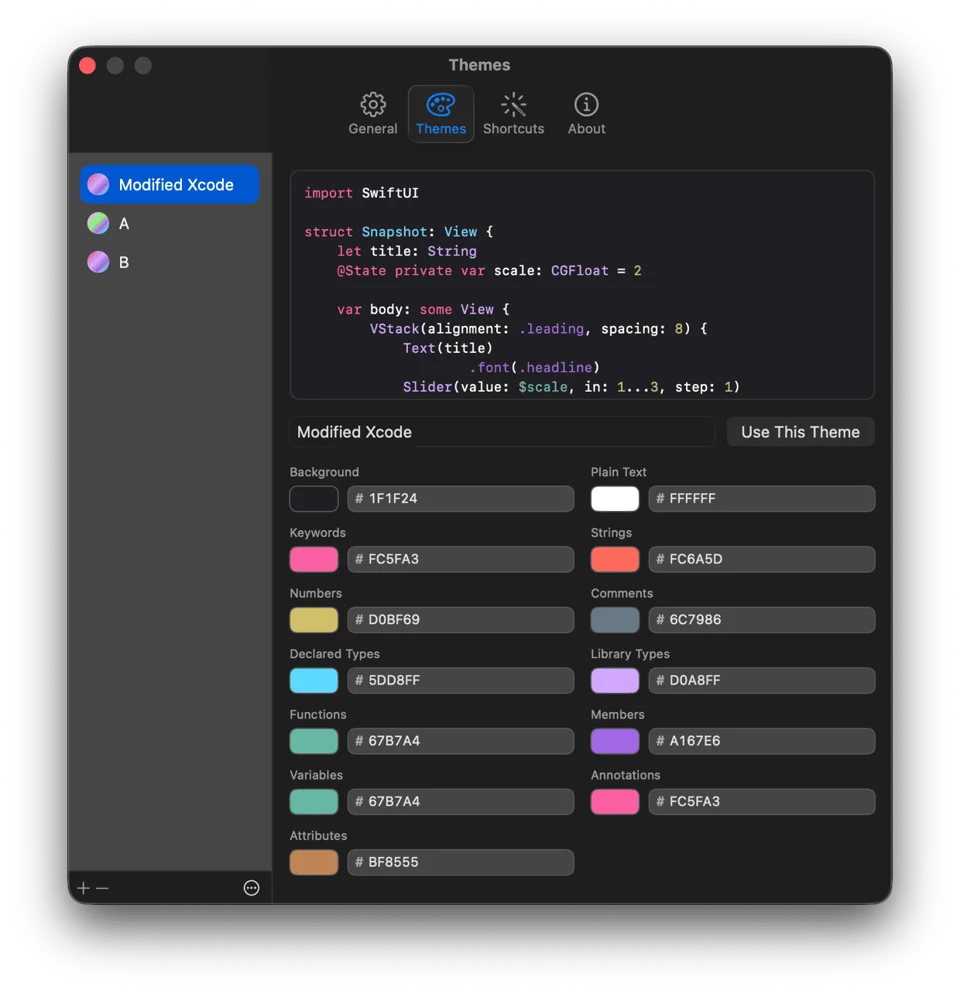Open the Annotations color swatch

coord(614,801)
